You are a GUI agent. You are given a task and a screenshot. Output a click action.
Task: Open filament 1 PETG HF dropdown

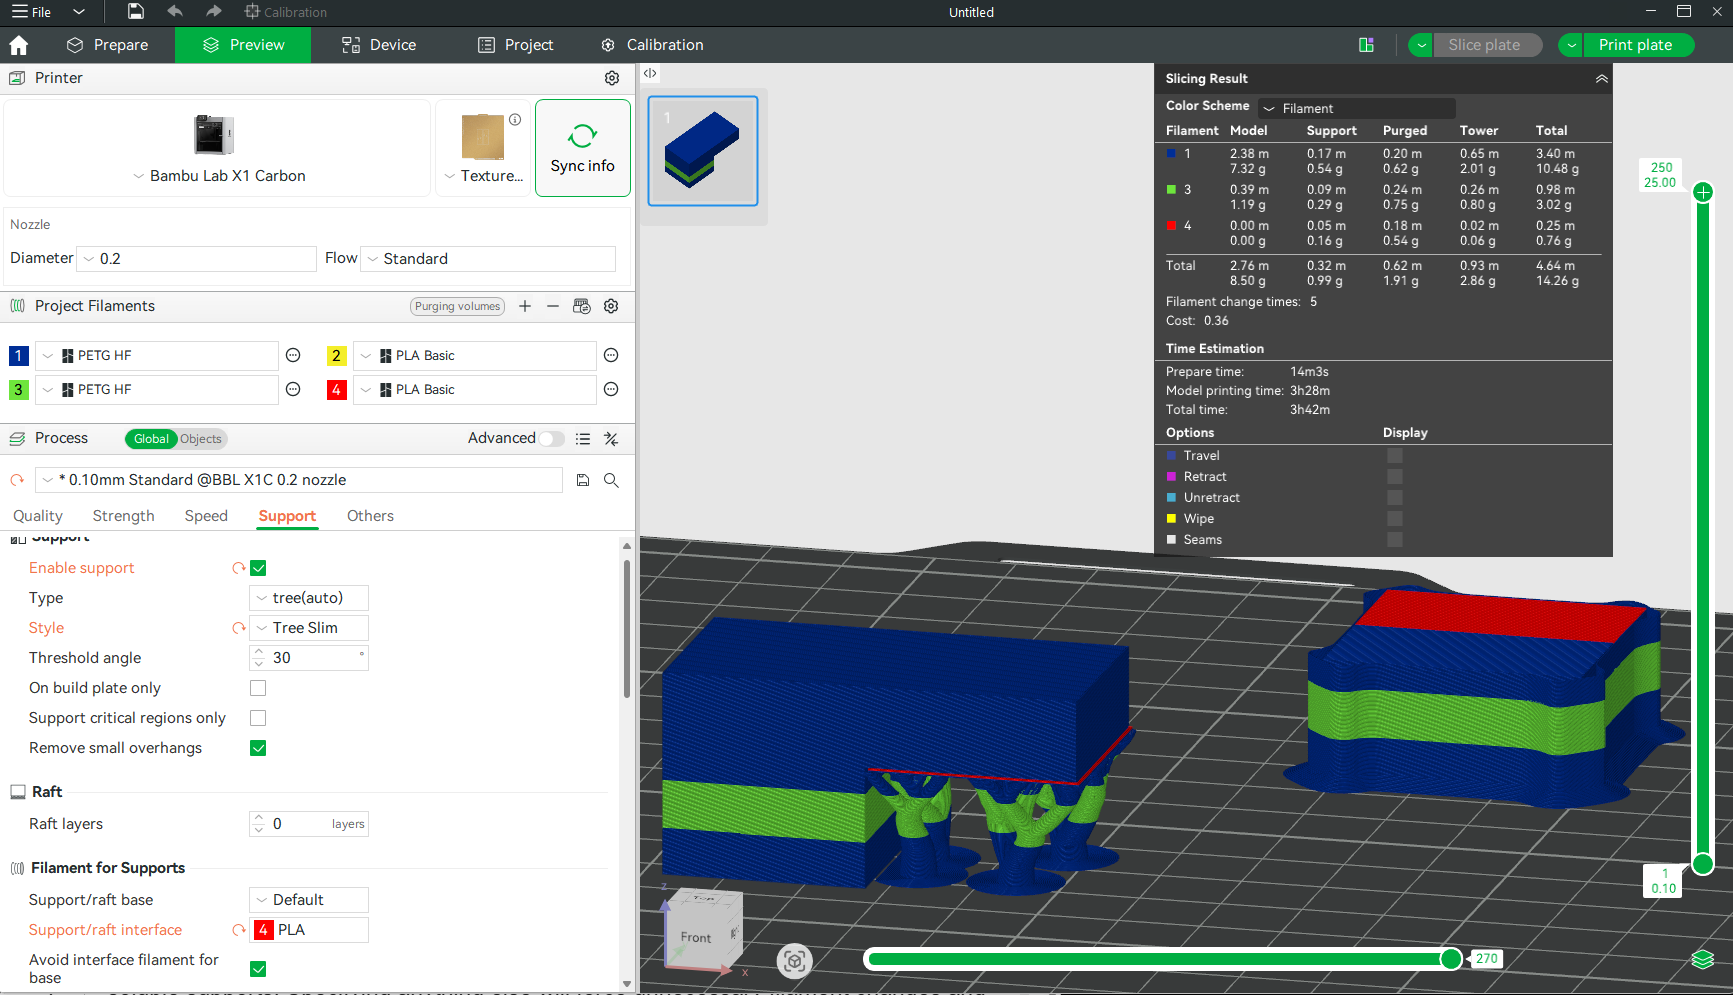157,356
